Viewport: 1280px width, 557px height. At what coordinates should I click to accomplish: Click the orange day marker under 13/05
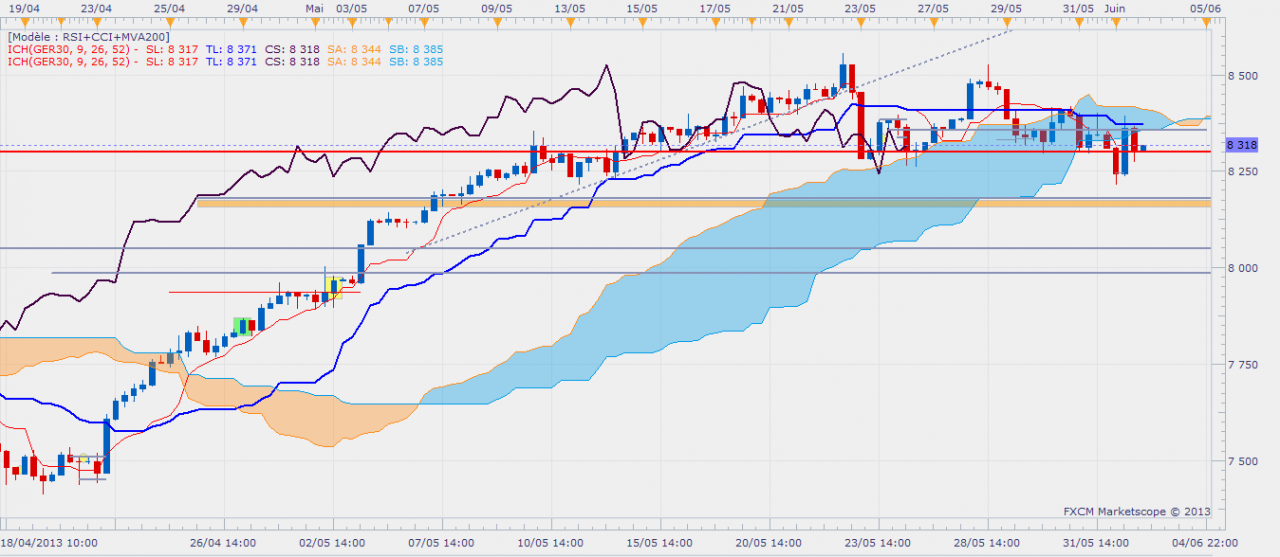point(570,21)
